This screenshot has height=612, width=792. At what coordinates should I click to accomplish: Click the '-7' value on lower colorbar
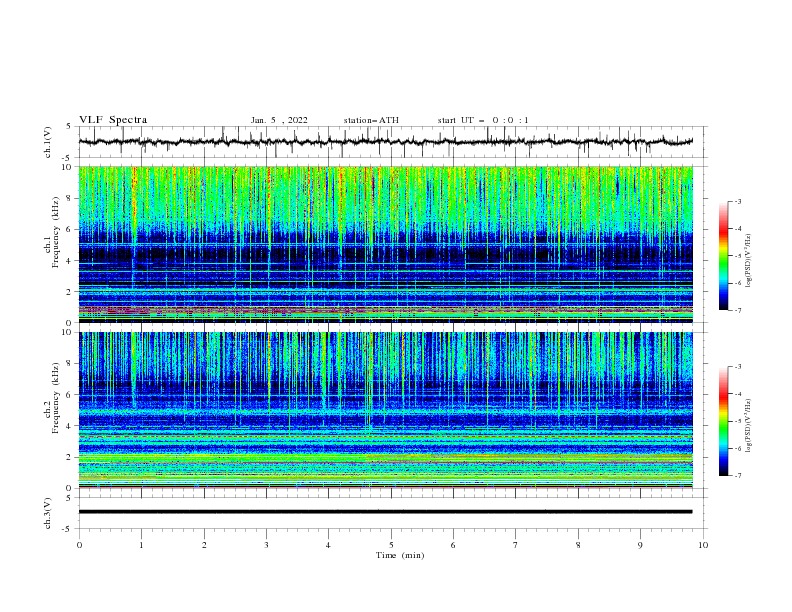coord(737,476)
